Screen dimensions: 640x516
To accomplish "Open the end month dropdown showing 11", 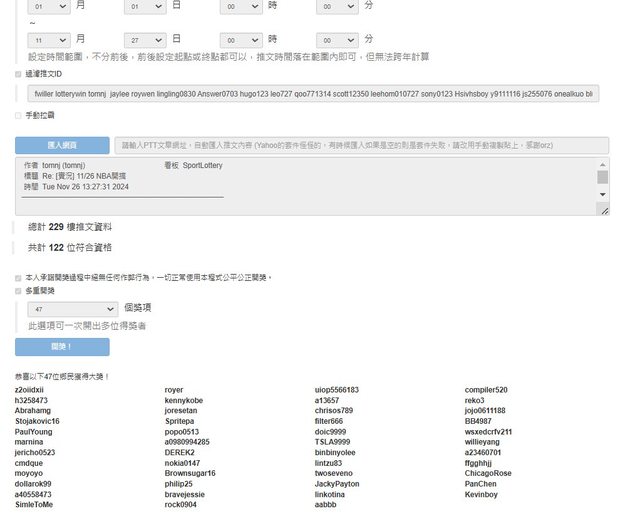I will click(x=49, y=40).
